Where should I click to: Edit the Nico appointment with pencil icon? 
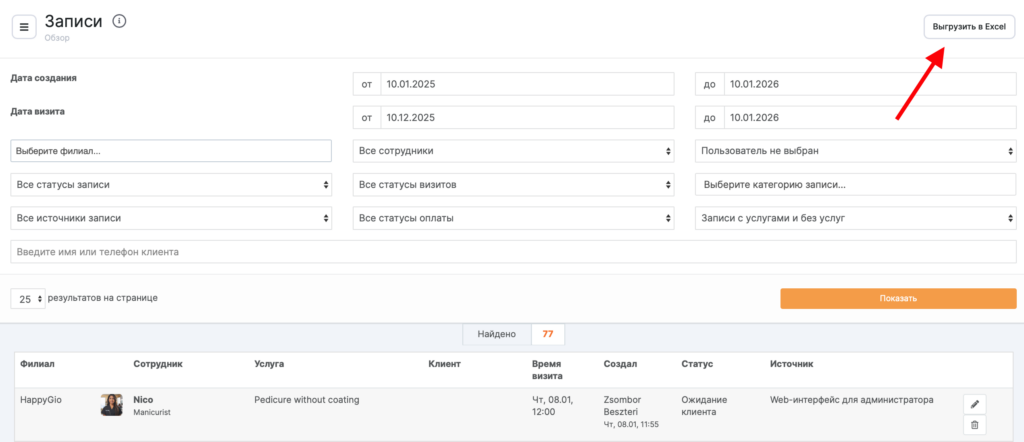[976, 404]
